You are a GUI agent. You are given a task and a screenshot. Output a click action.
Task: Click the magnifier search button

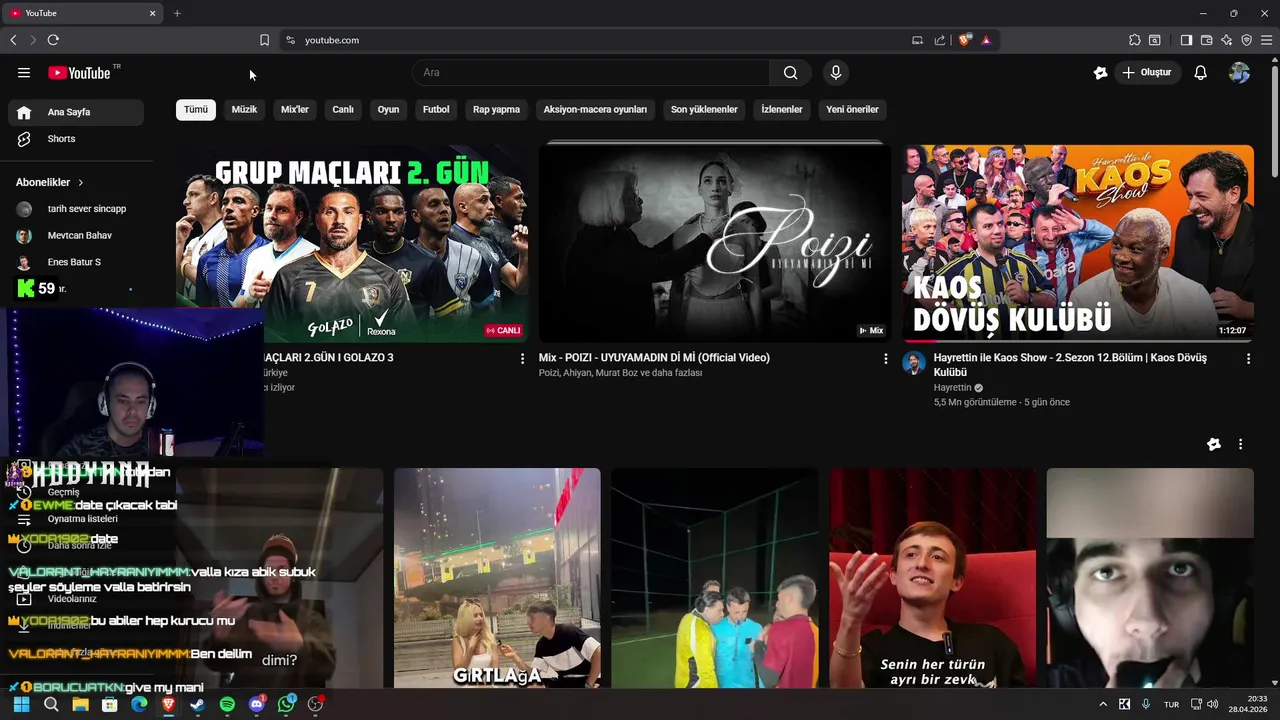(790, 72)
